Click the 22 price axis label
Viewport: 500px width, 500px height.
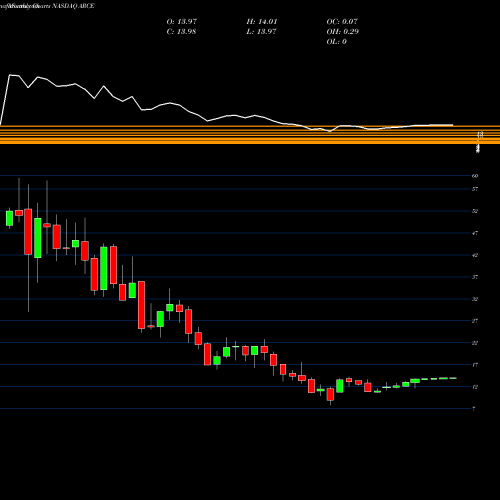pyautogui.click(x=475, y=343)
